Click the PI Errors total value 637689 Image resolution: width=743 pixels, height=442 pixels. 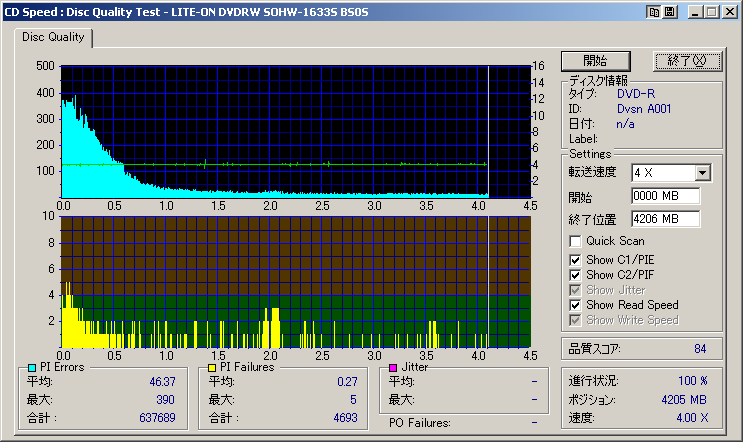(x=157, y=418)
